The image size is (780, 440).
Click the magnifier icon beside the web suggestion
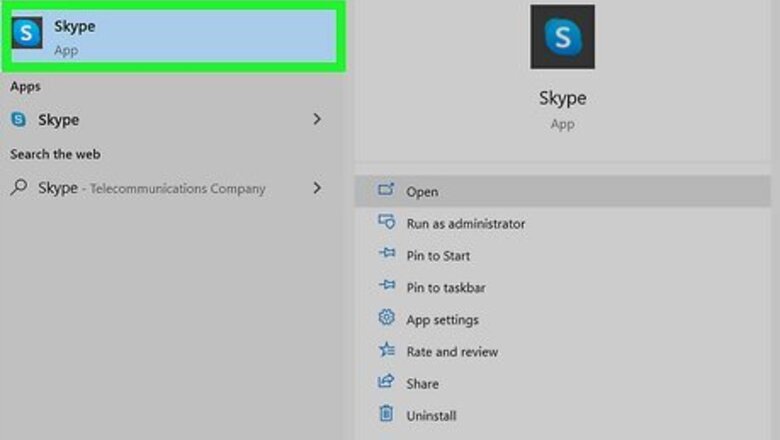[x=19, y=187]
